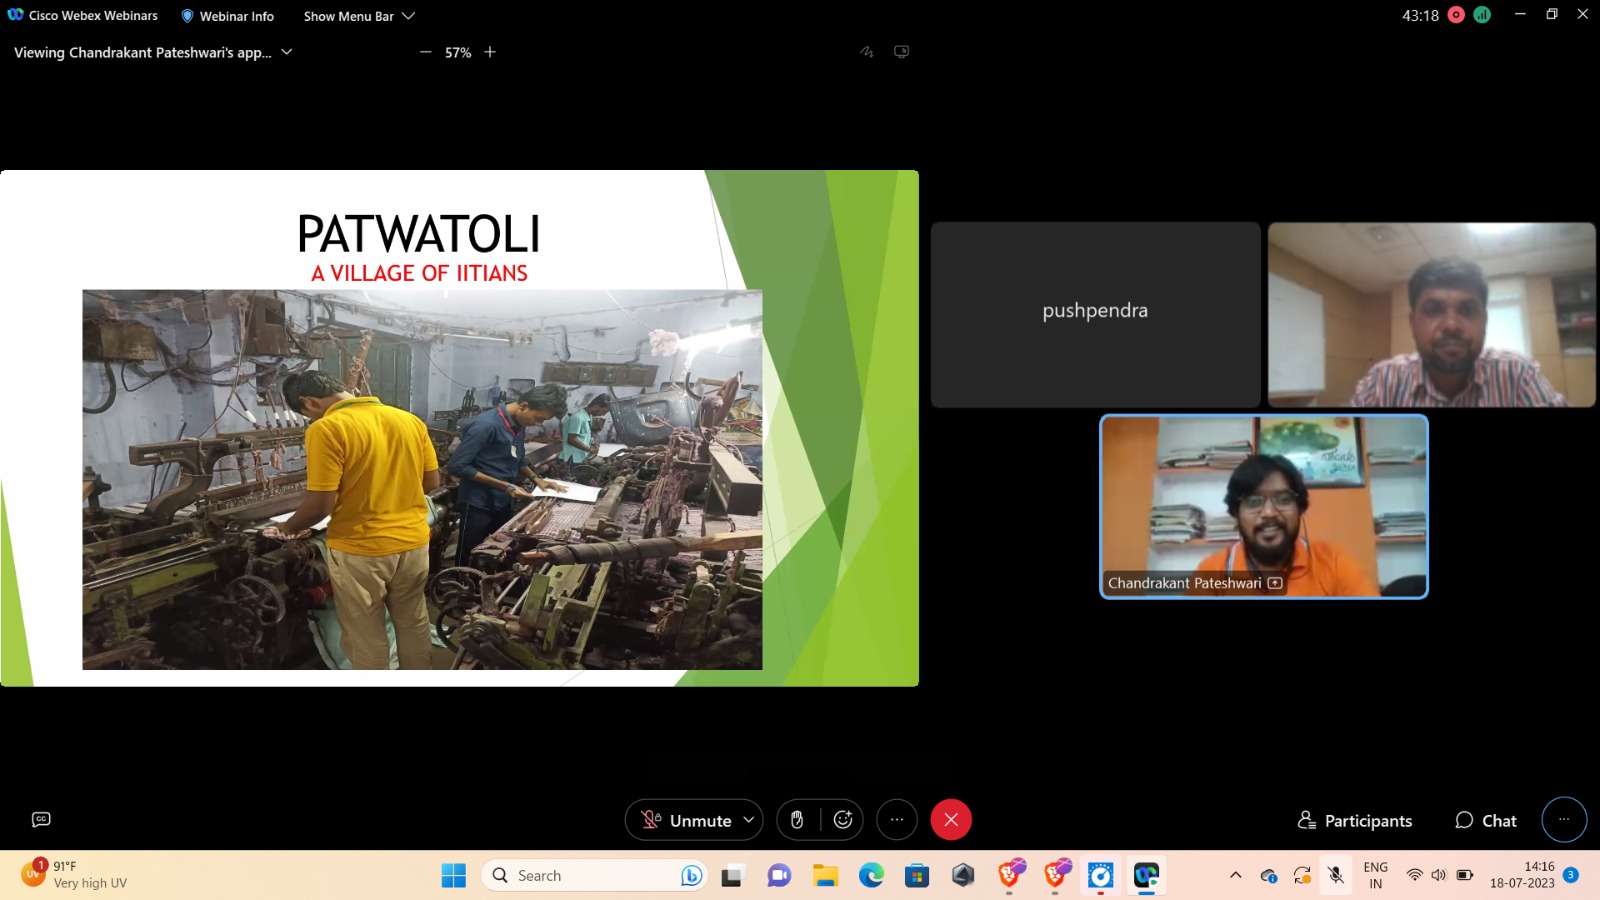Open the emoji reactions panel
The image size is (1600, 900).
(x=842, y=820)
